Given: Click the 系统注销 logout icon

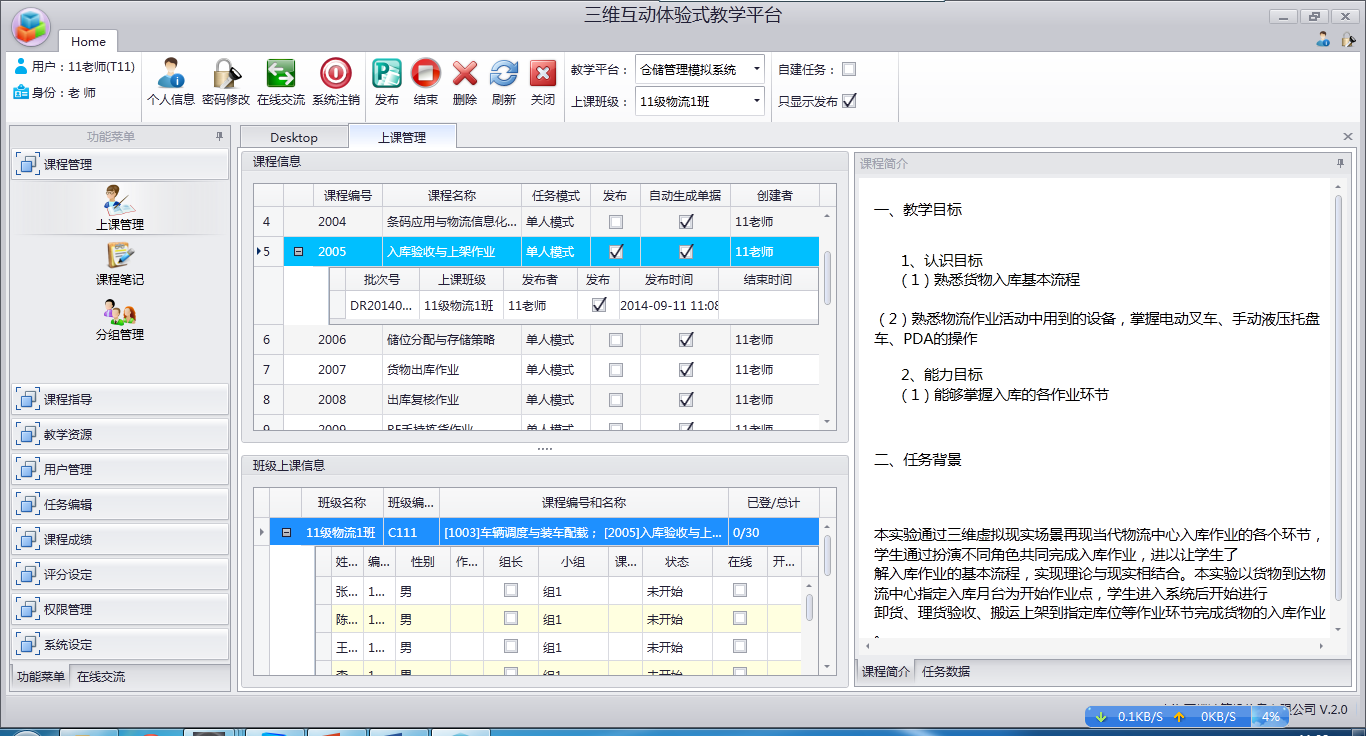Looking at the screenshot, I should coord(336,74).
